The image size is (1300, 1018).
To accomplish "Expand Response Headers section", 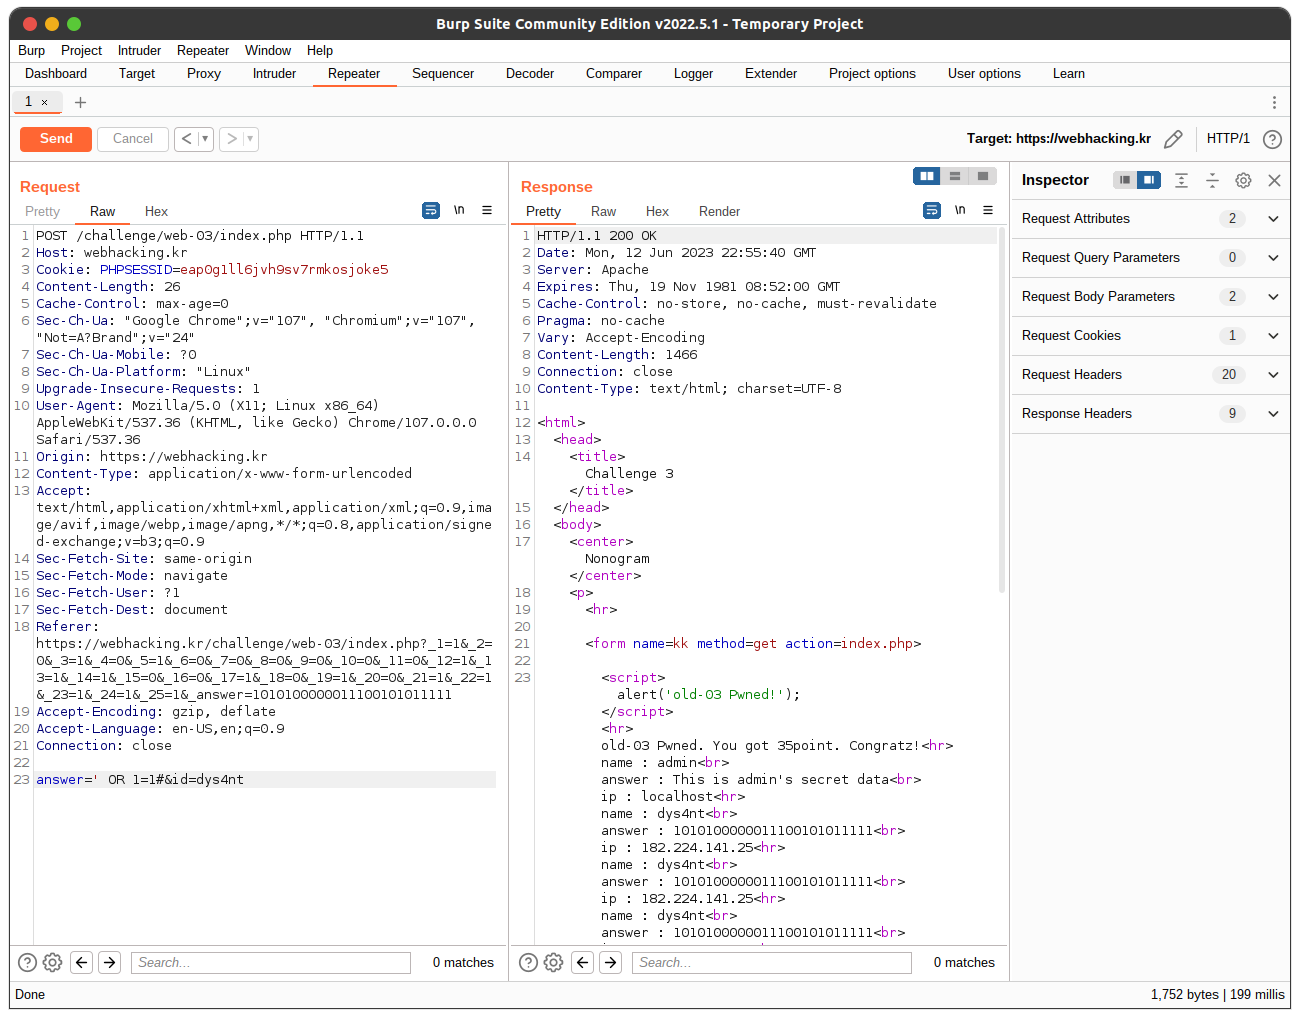I will 1150,414.
